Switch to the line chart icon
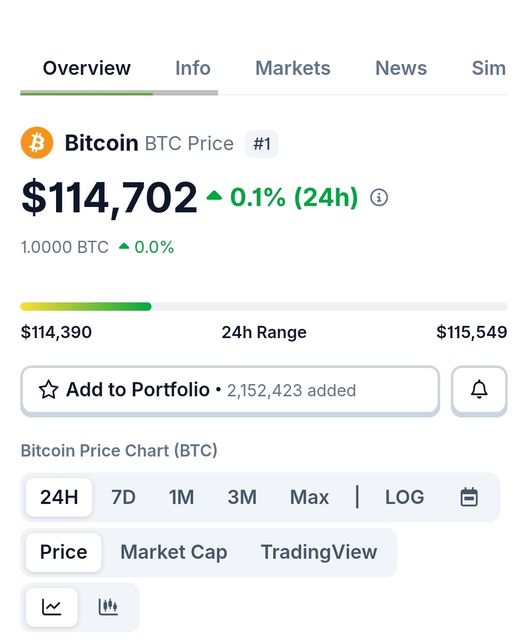528x640 pixels. click(x=51, y=607)
